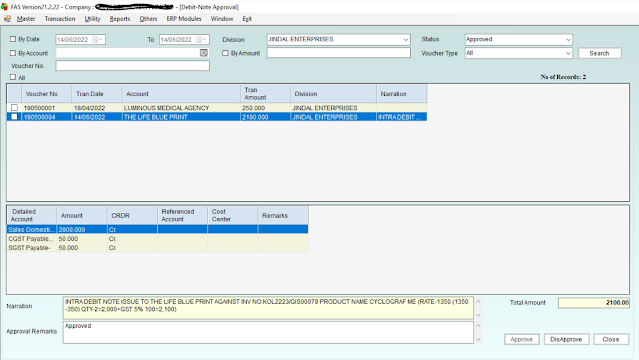The image size is (639, 360).
Task: Tick checkbox for THE LIFE BLUE PRINT row
Action: coord(14,117)
